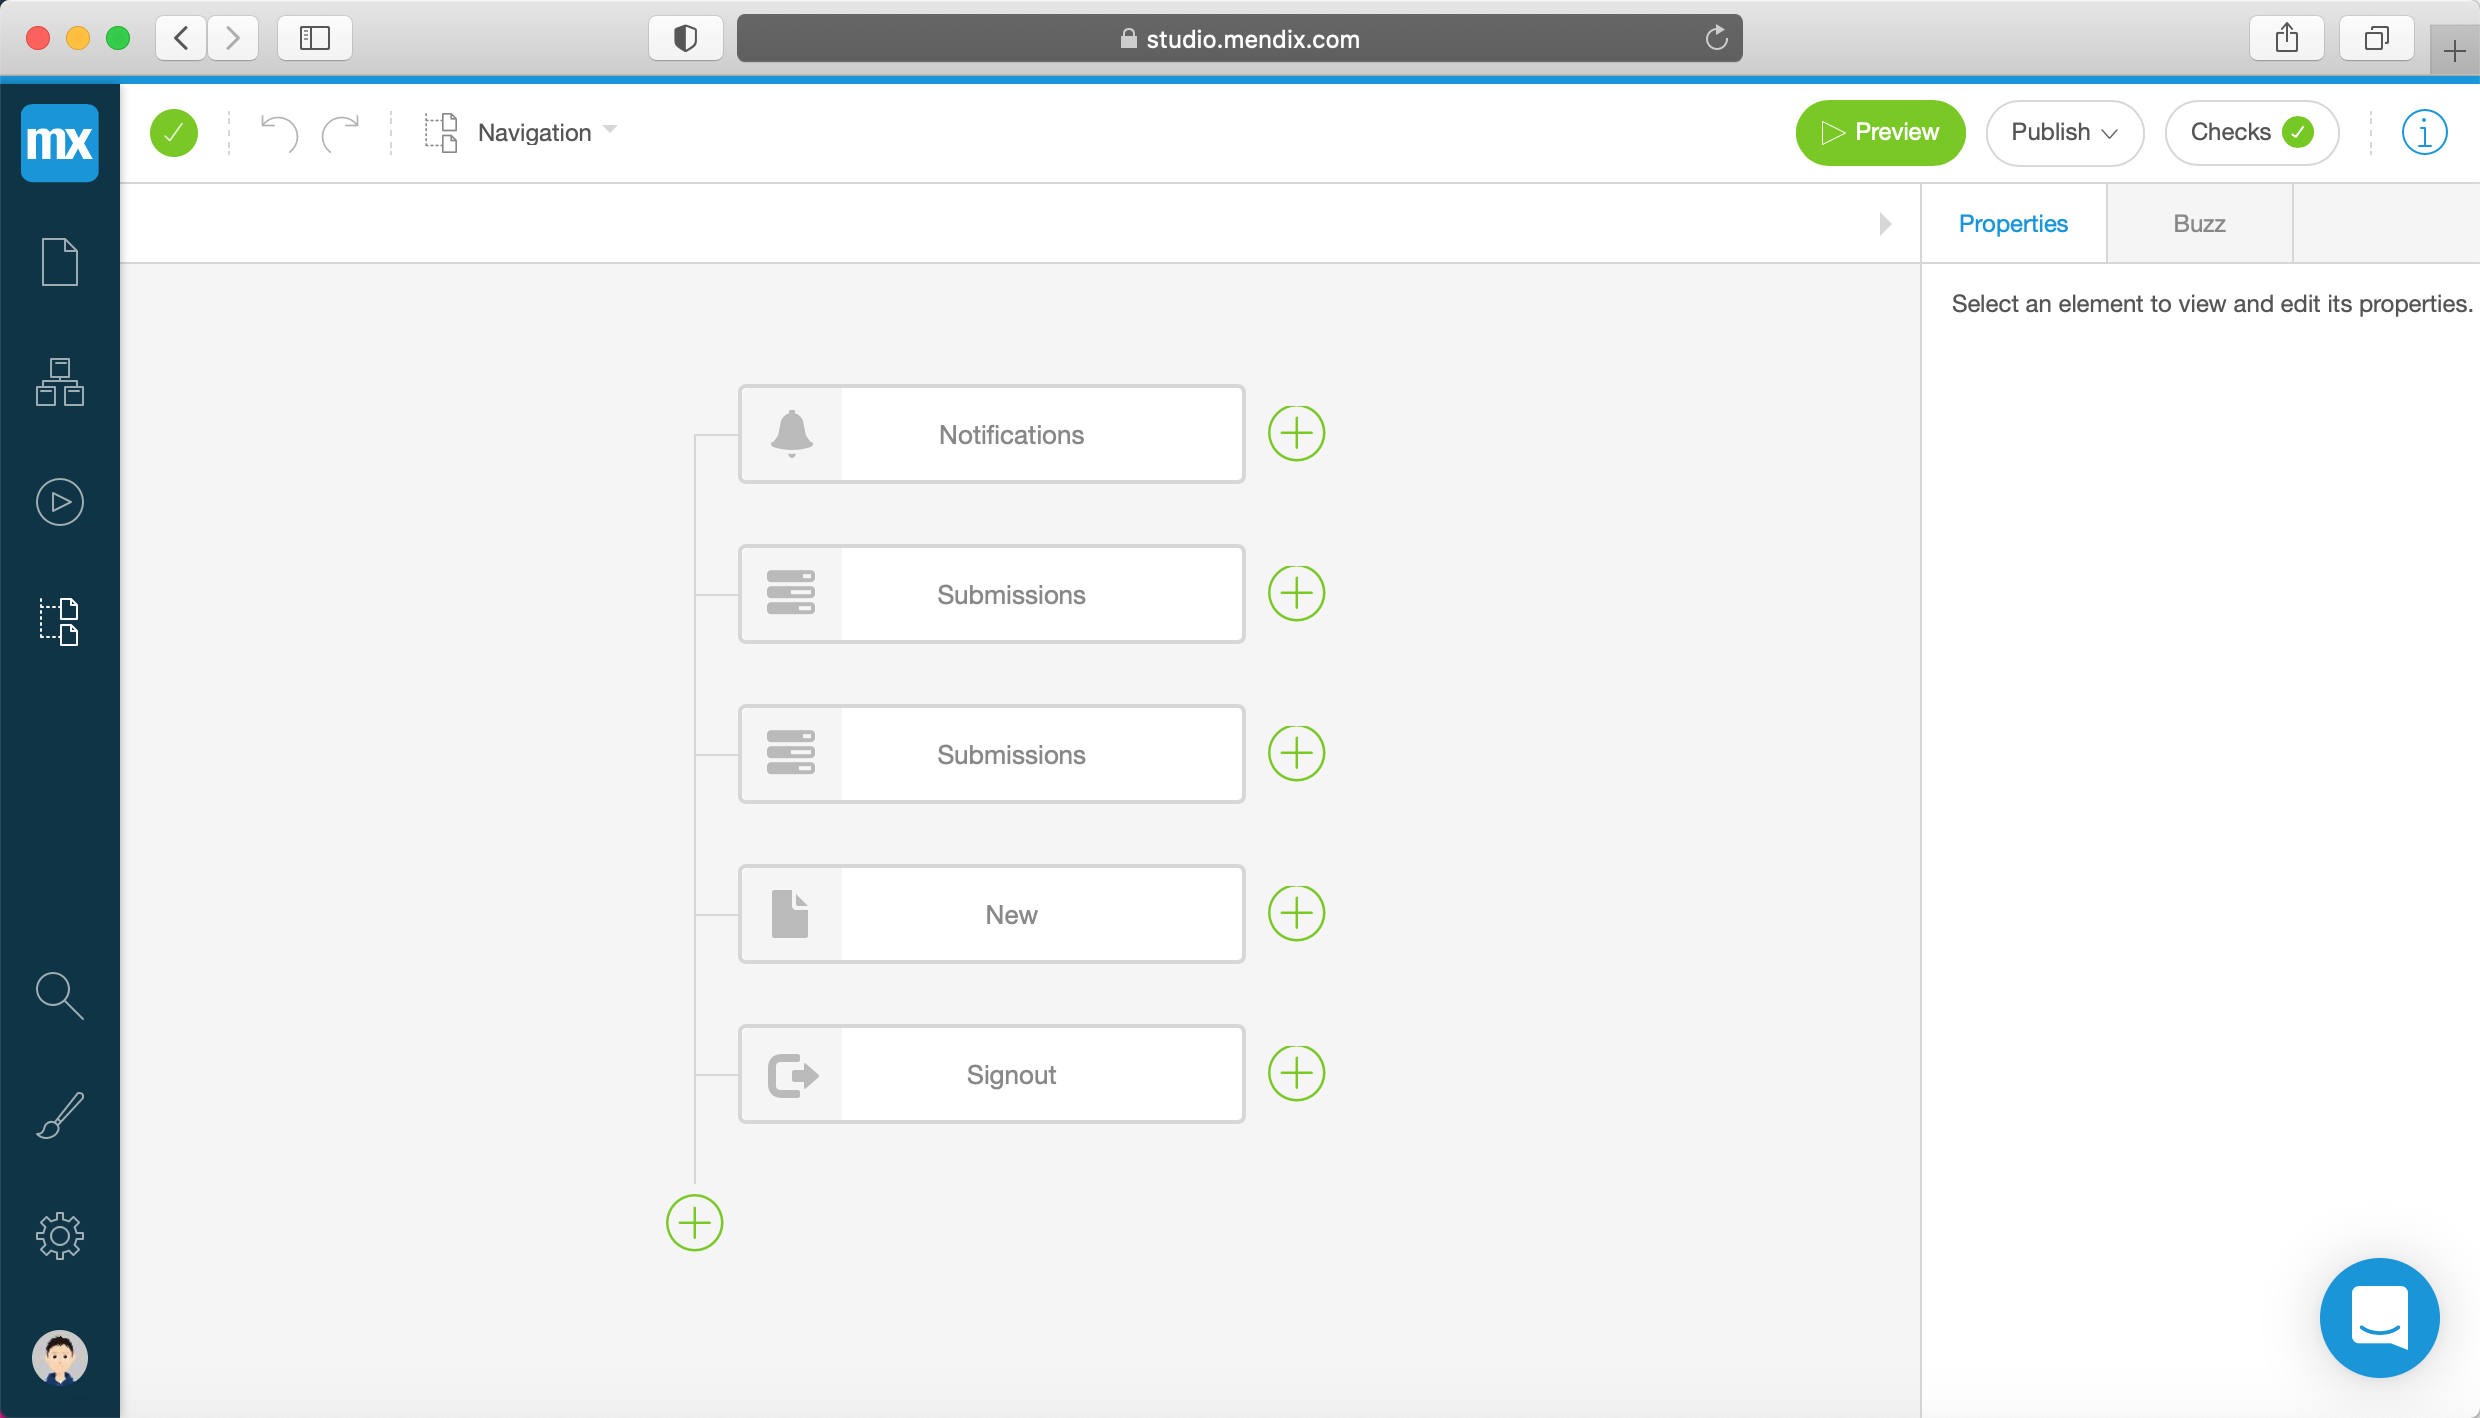Viewport: 2480px width, 1418px height.
Task: Click the redo arrow in toolbar
Action: [x=341, y=132]
